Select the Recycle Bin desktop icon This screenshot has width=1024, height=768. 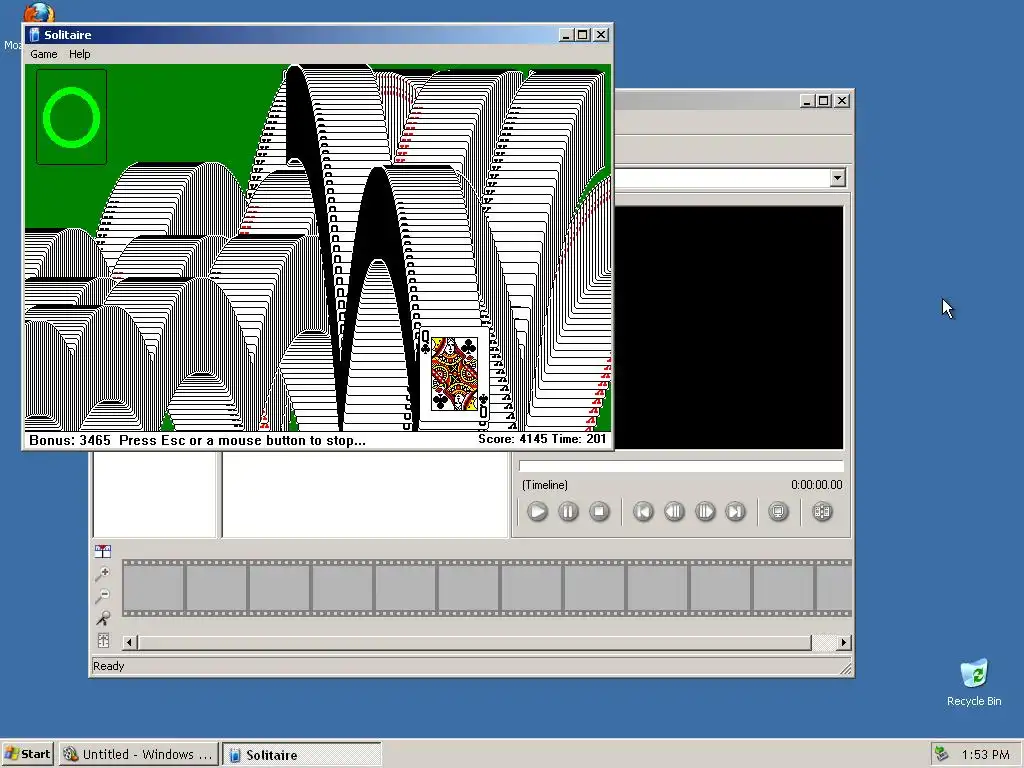tap(974, 682)
